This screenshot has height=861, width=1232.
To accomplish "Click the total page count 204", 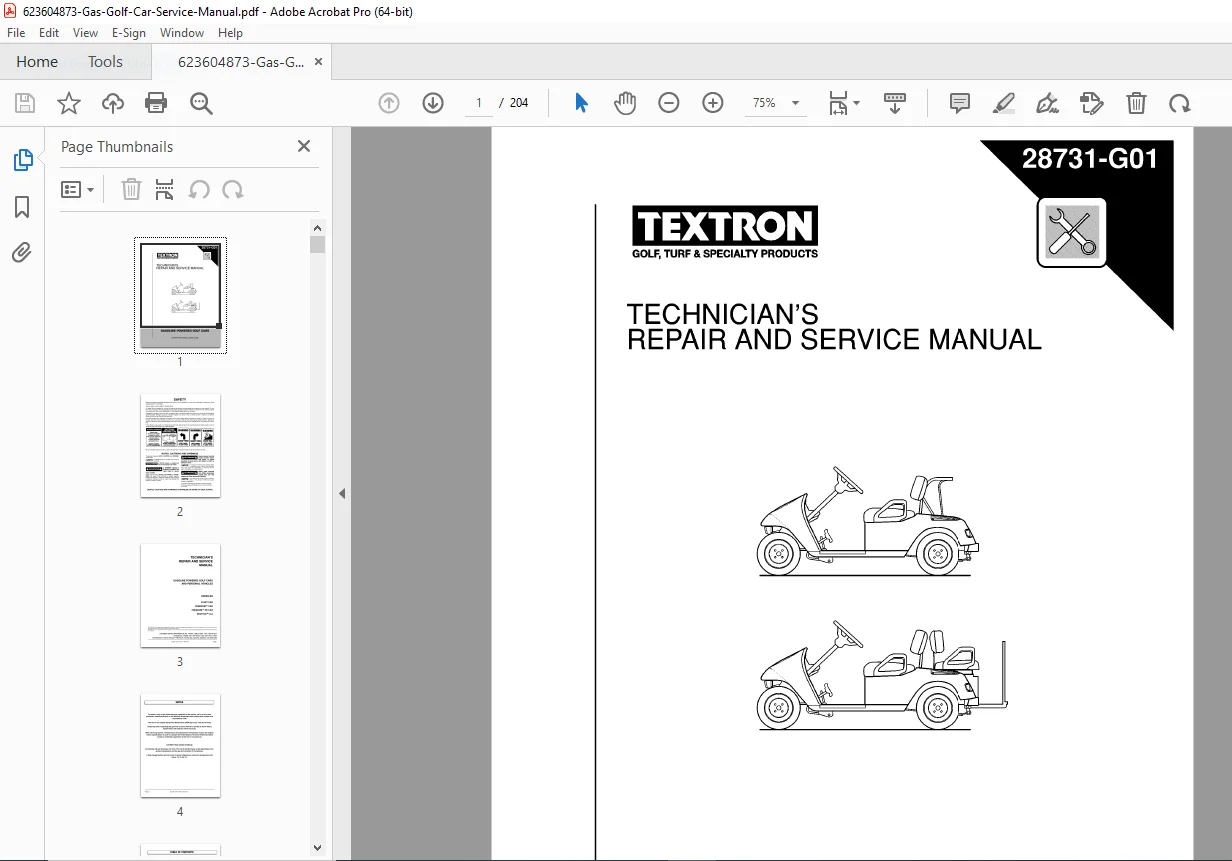I will 519,103.
